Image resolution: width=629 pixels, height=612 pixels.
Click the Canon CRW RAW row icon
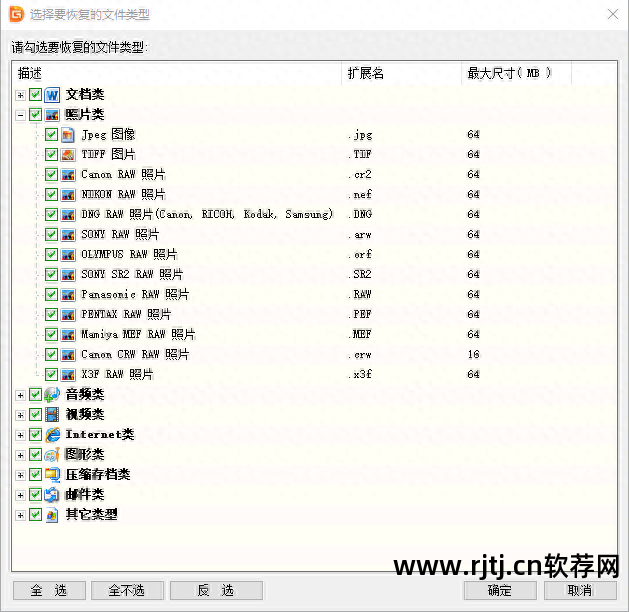[68, 355]
